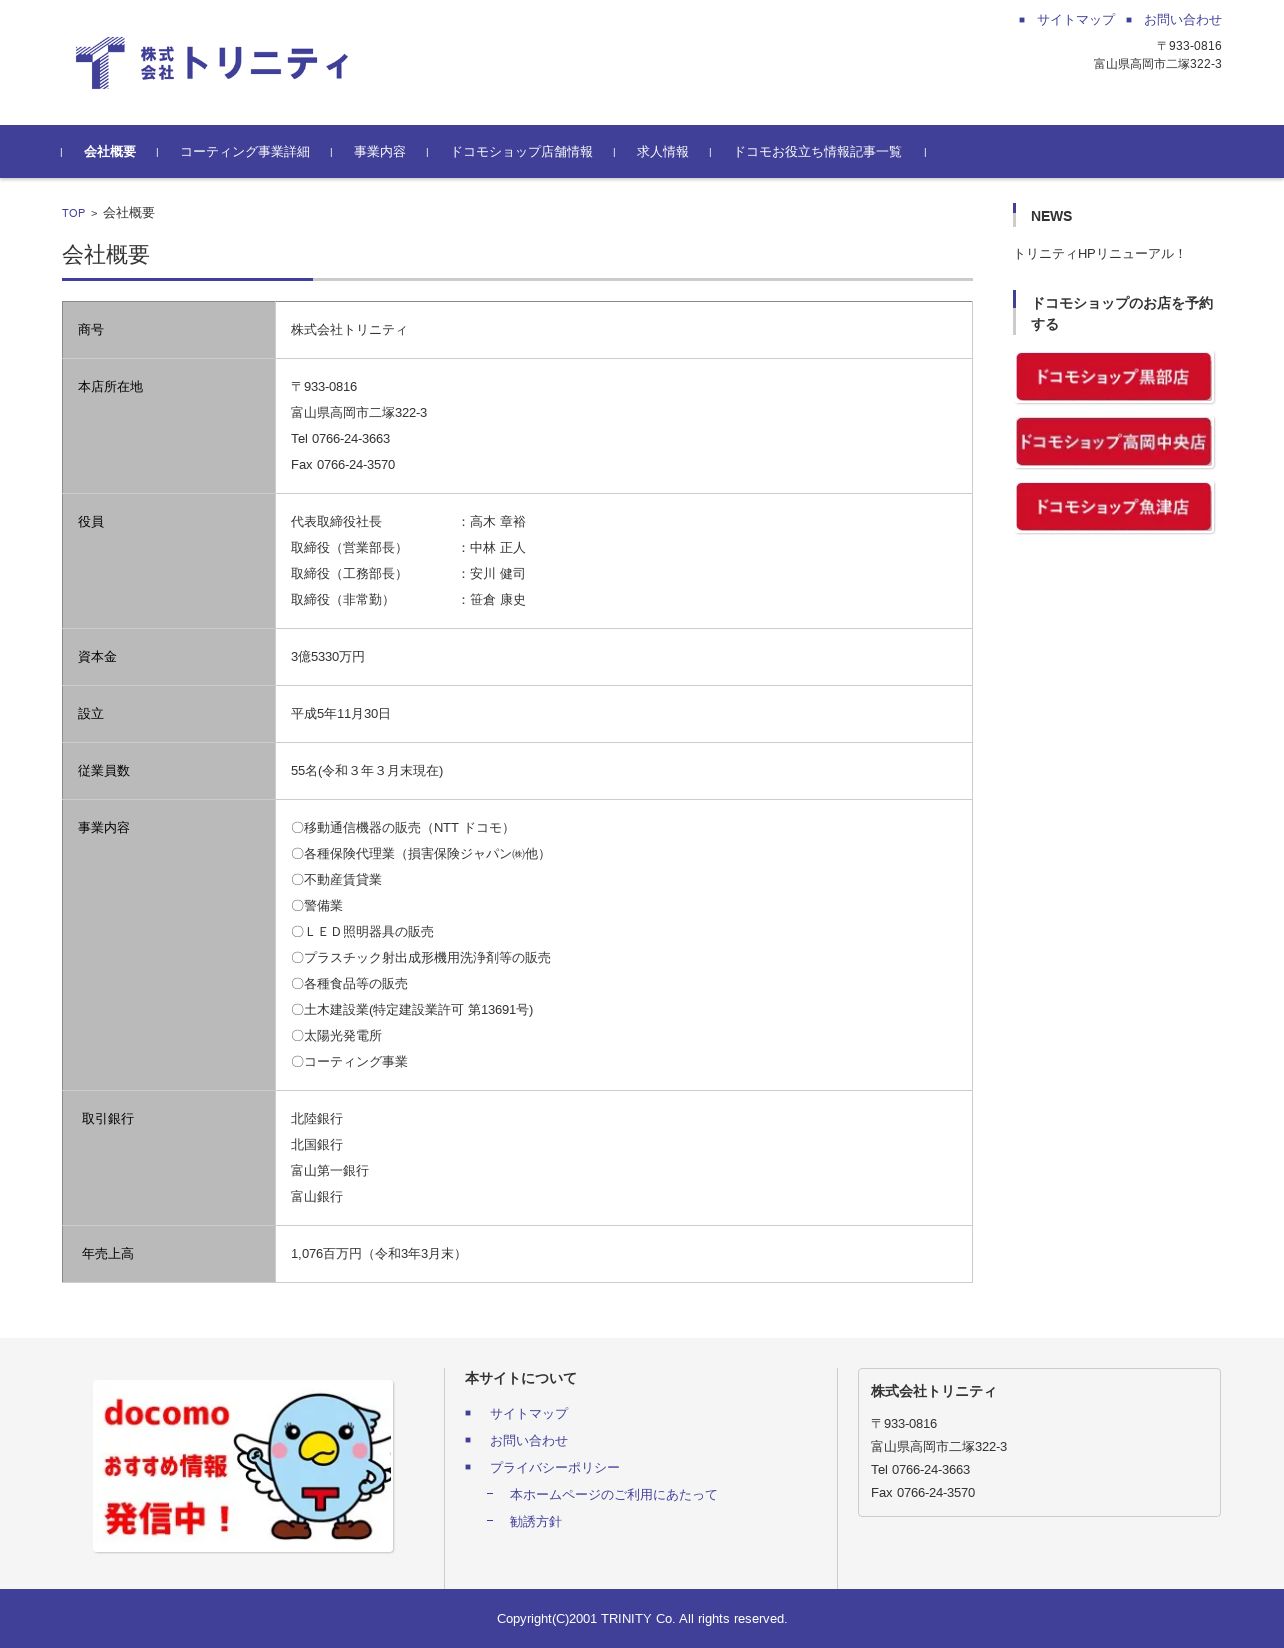The width and height of the screenshot is (1284, 1648).
Task: Click the Trinity company logo
Action: 212,63
